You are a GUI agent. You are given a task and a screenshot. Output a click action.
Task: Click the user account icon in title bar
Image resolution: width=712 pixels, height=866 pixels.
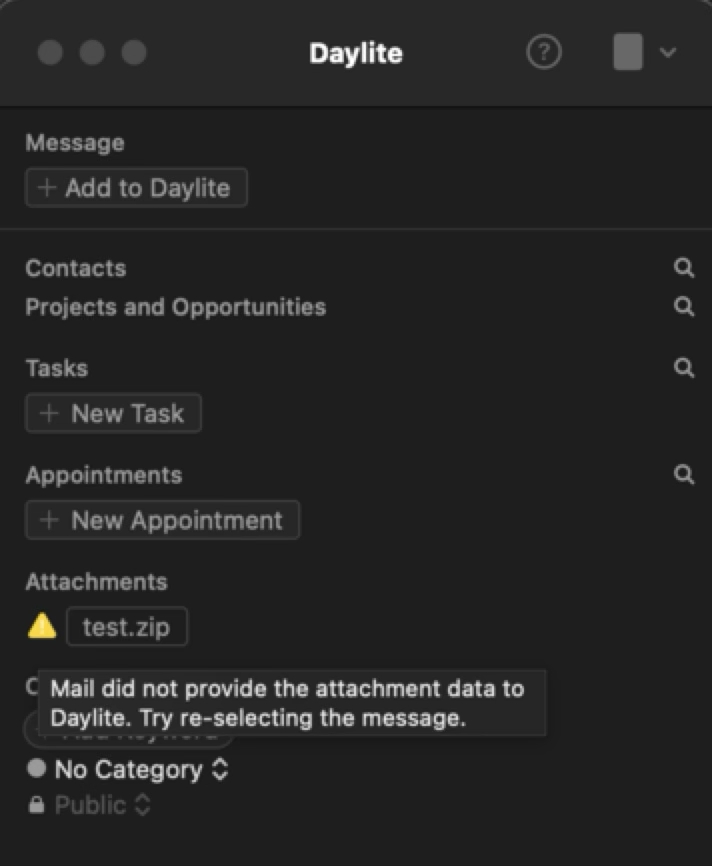(x=627, y=52)
